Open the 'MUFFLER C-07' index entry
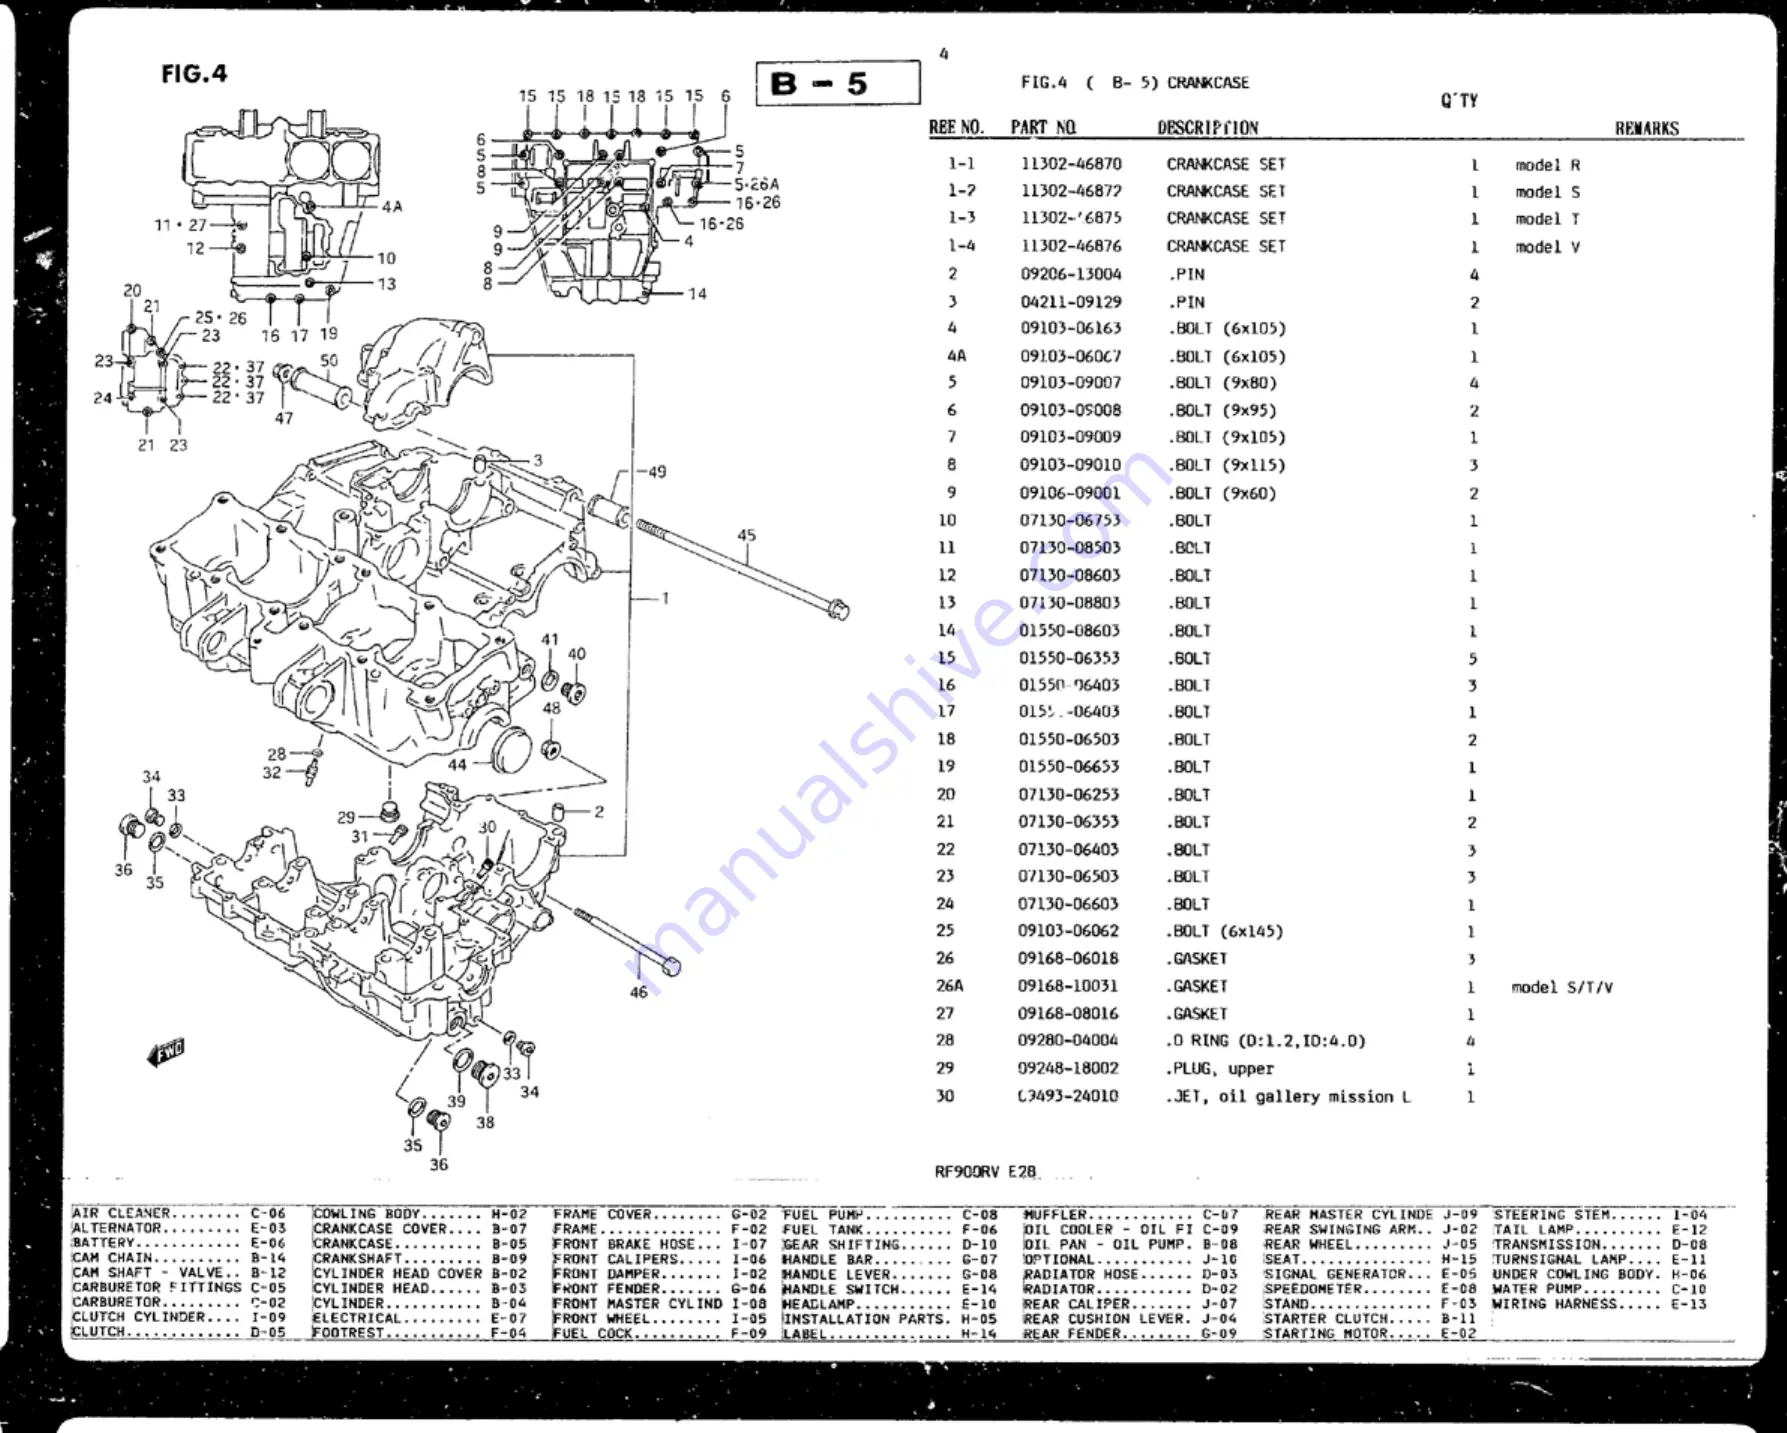Image resolution: width=1787 pixels, height=1433 pixels. click(x=1131, y=1214)
